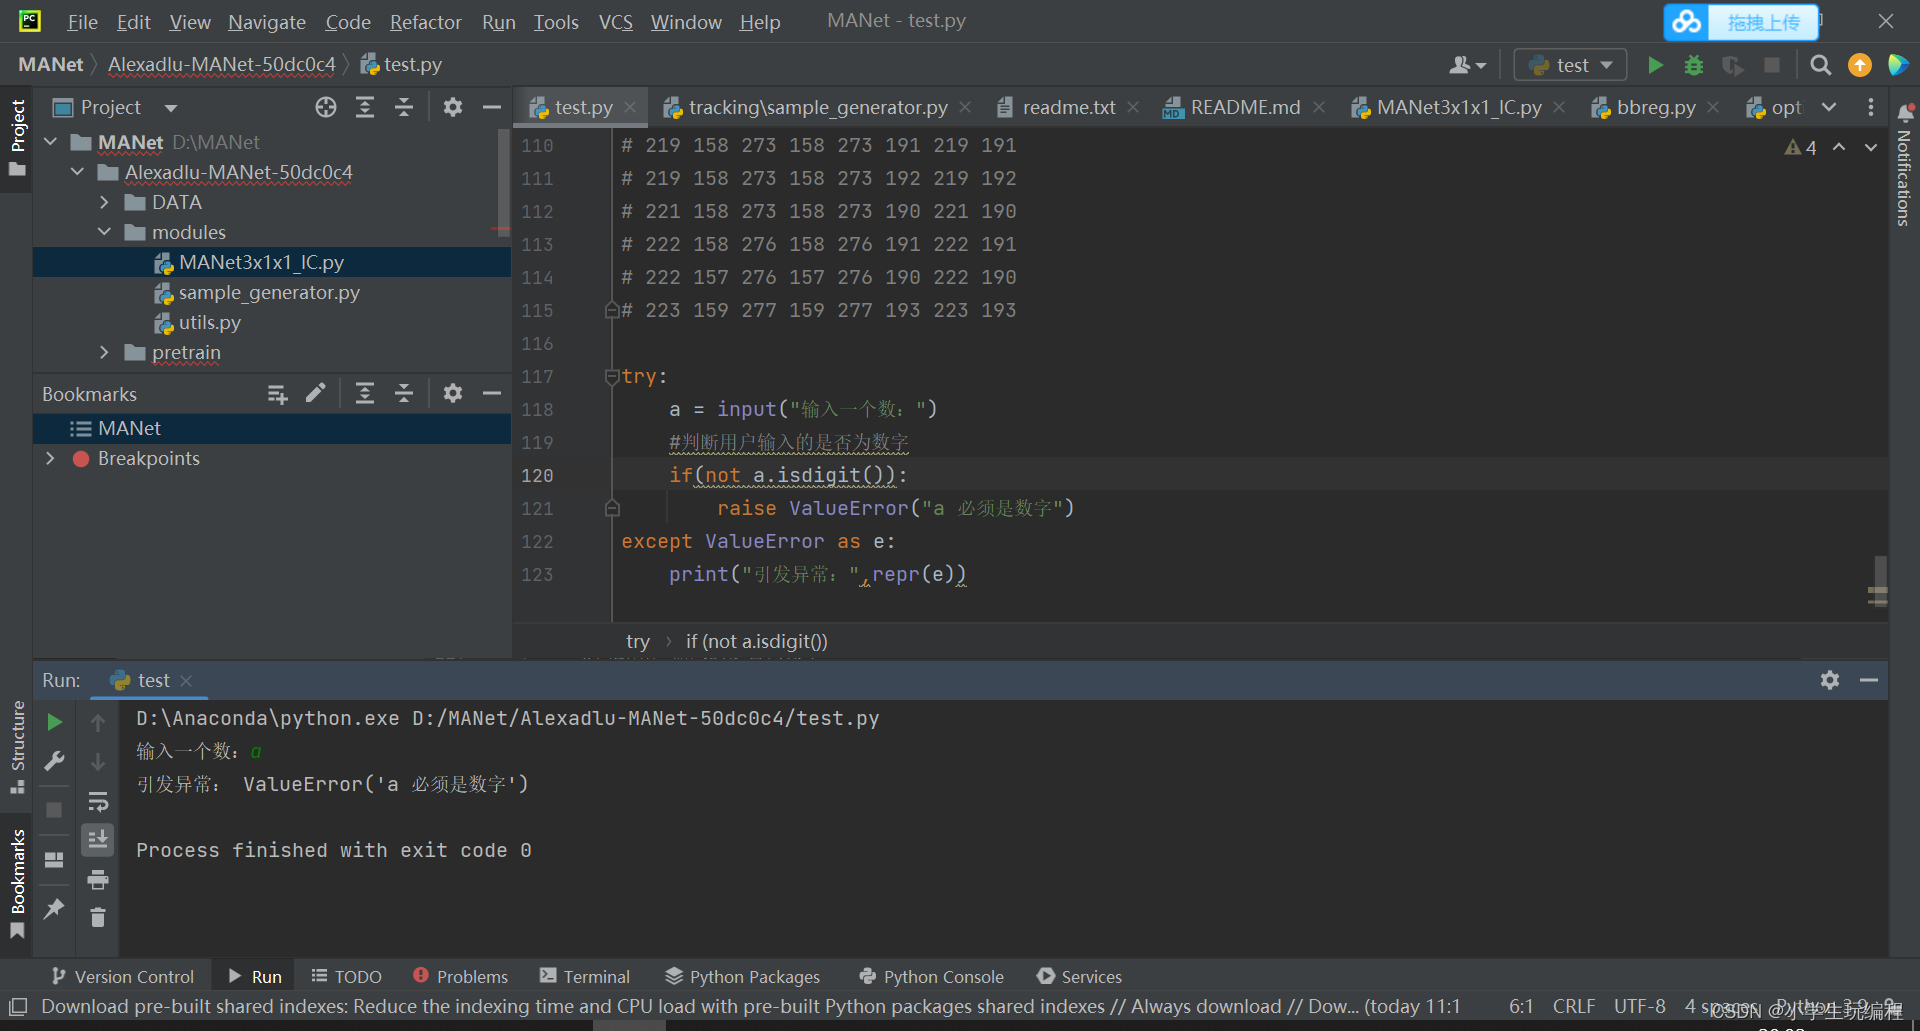
Task: Collapse all in Project panel toolbar
Action: tap(404, 107)
